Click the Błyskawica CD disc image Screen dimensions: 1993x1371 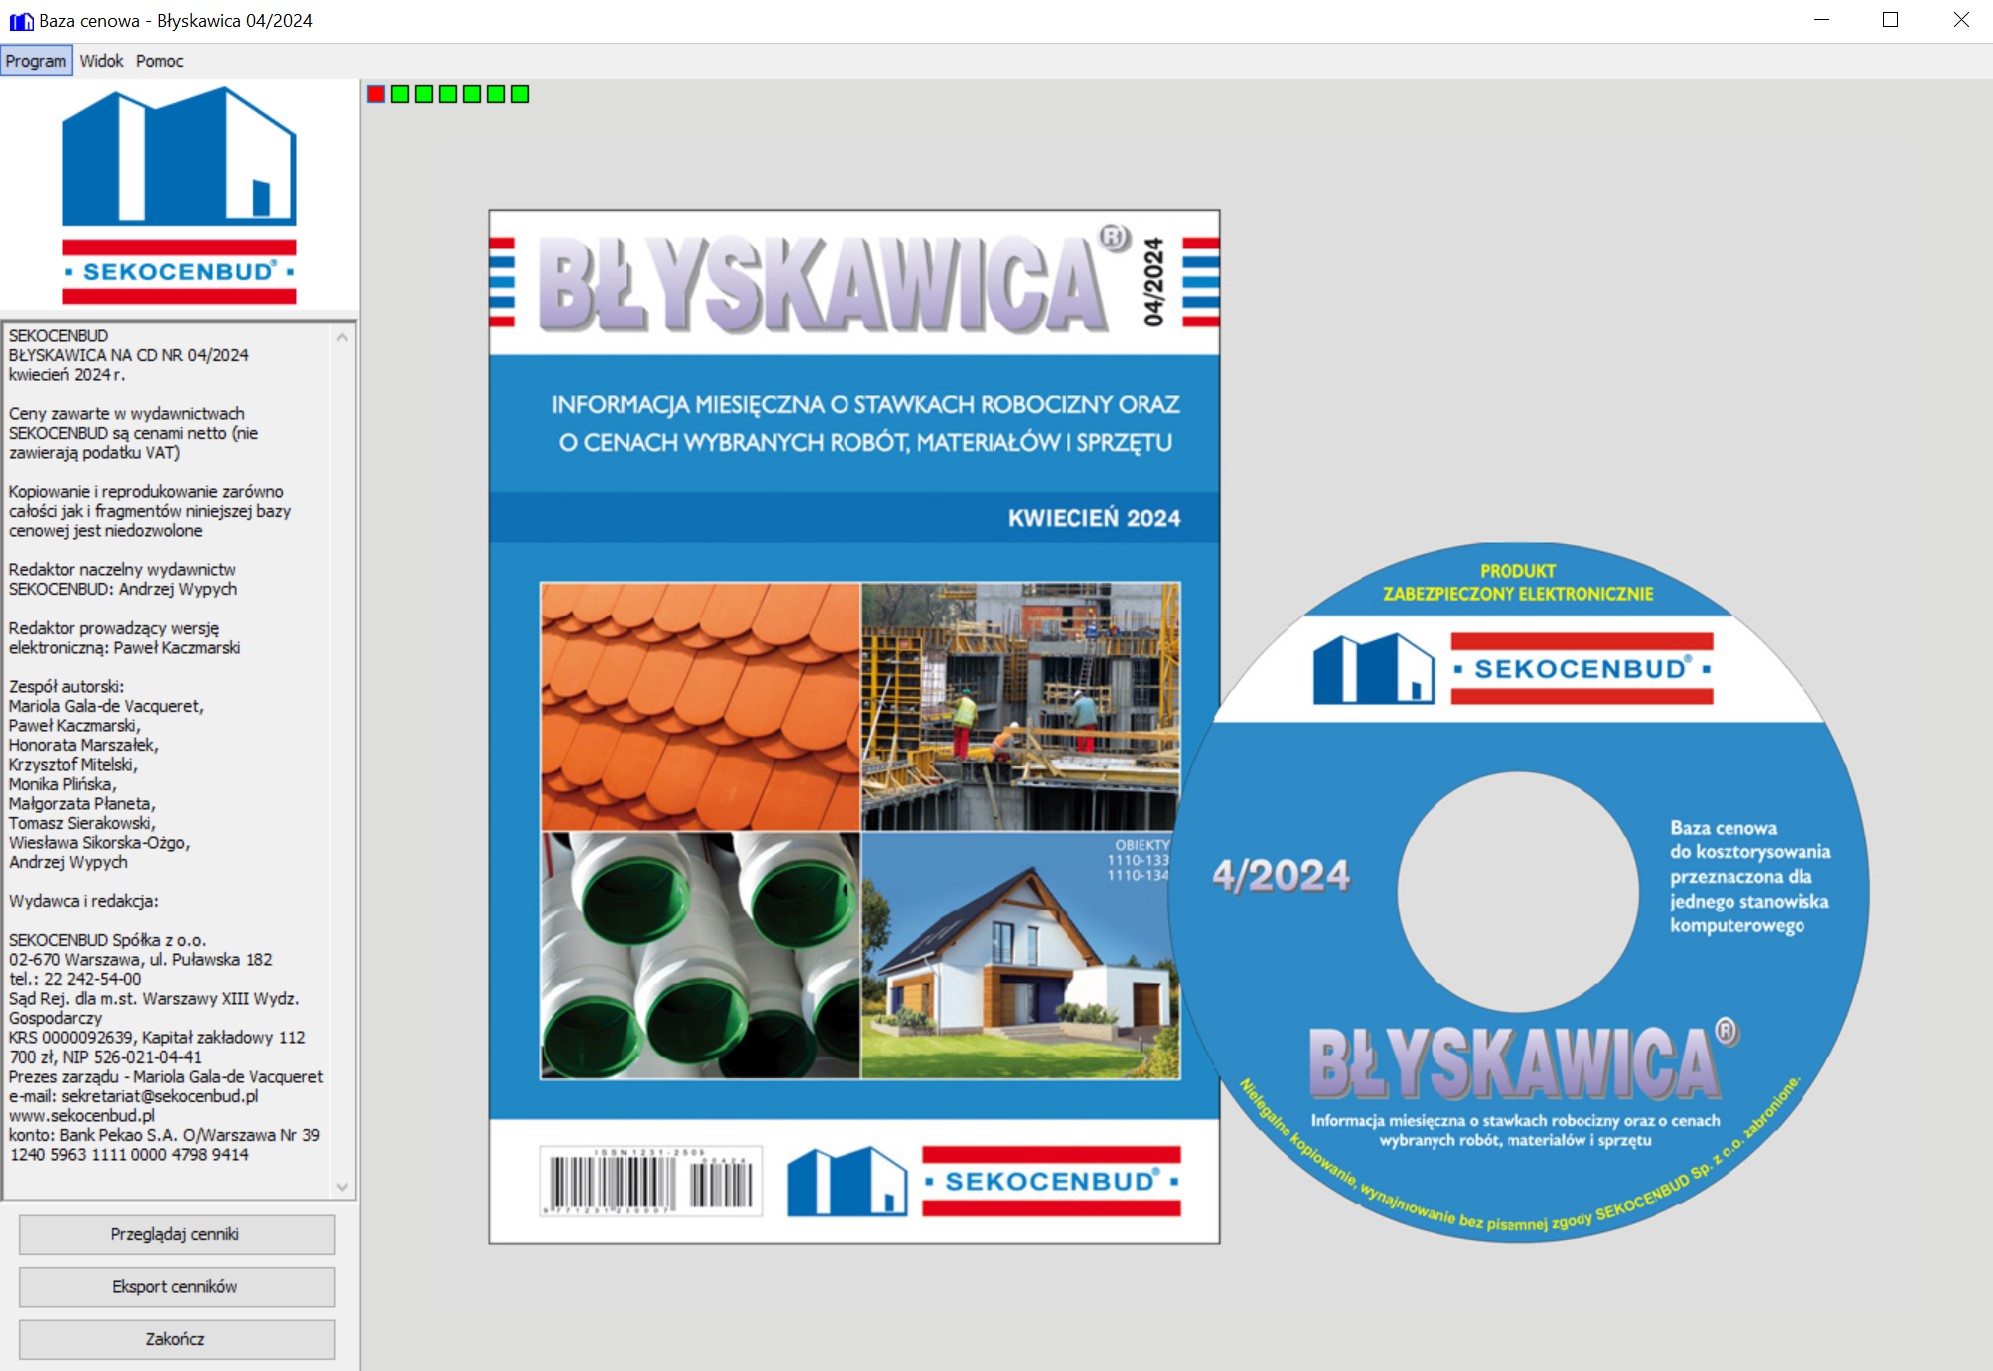(x=1518, y=892)
